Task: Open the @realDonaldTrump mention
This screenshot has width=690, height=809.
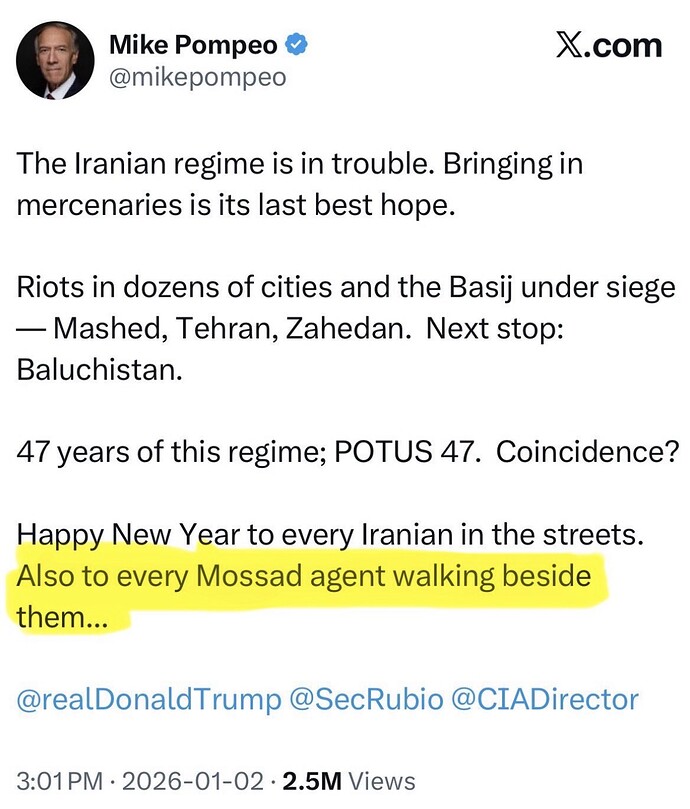Action: (x=149, y=699)
